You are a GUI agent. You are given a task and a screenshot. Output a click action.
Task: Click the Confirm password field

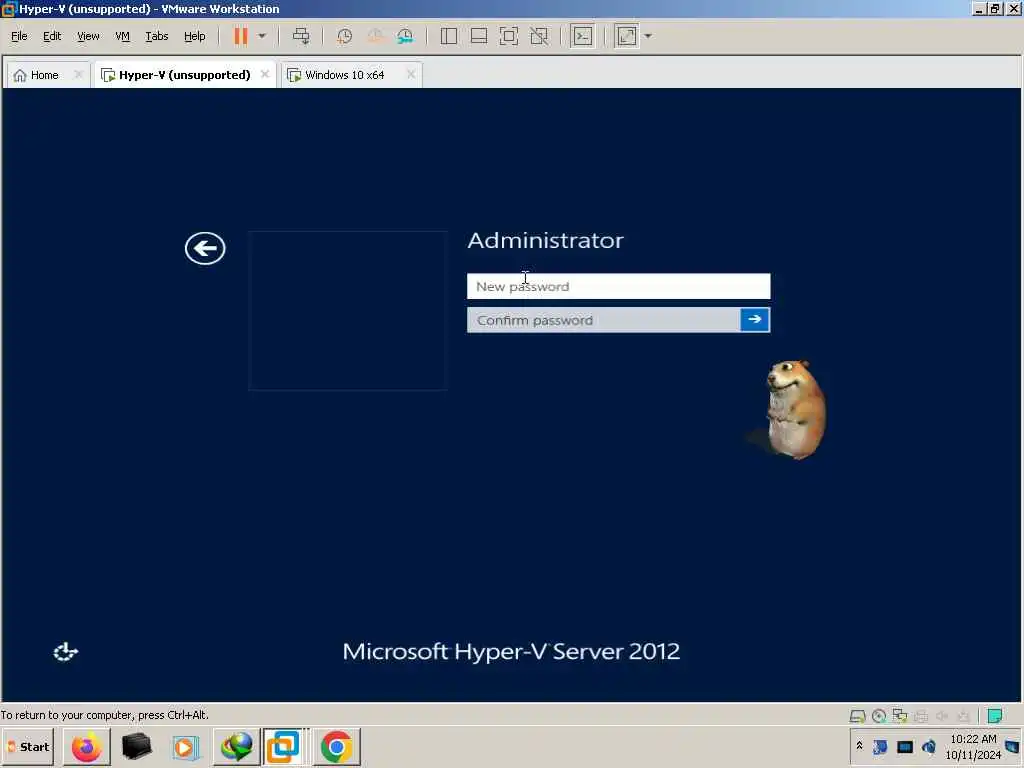click(603, 320)
